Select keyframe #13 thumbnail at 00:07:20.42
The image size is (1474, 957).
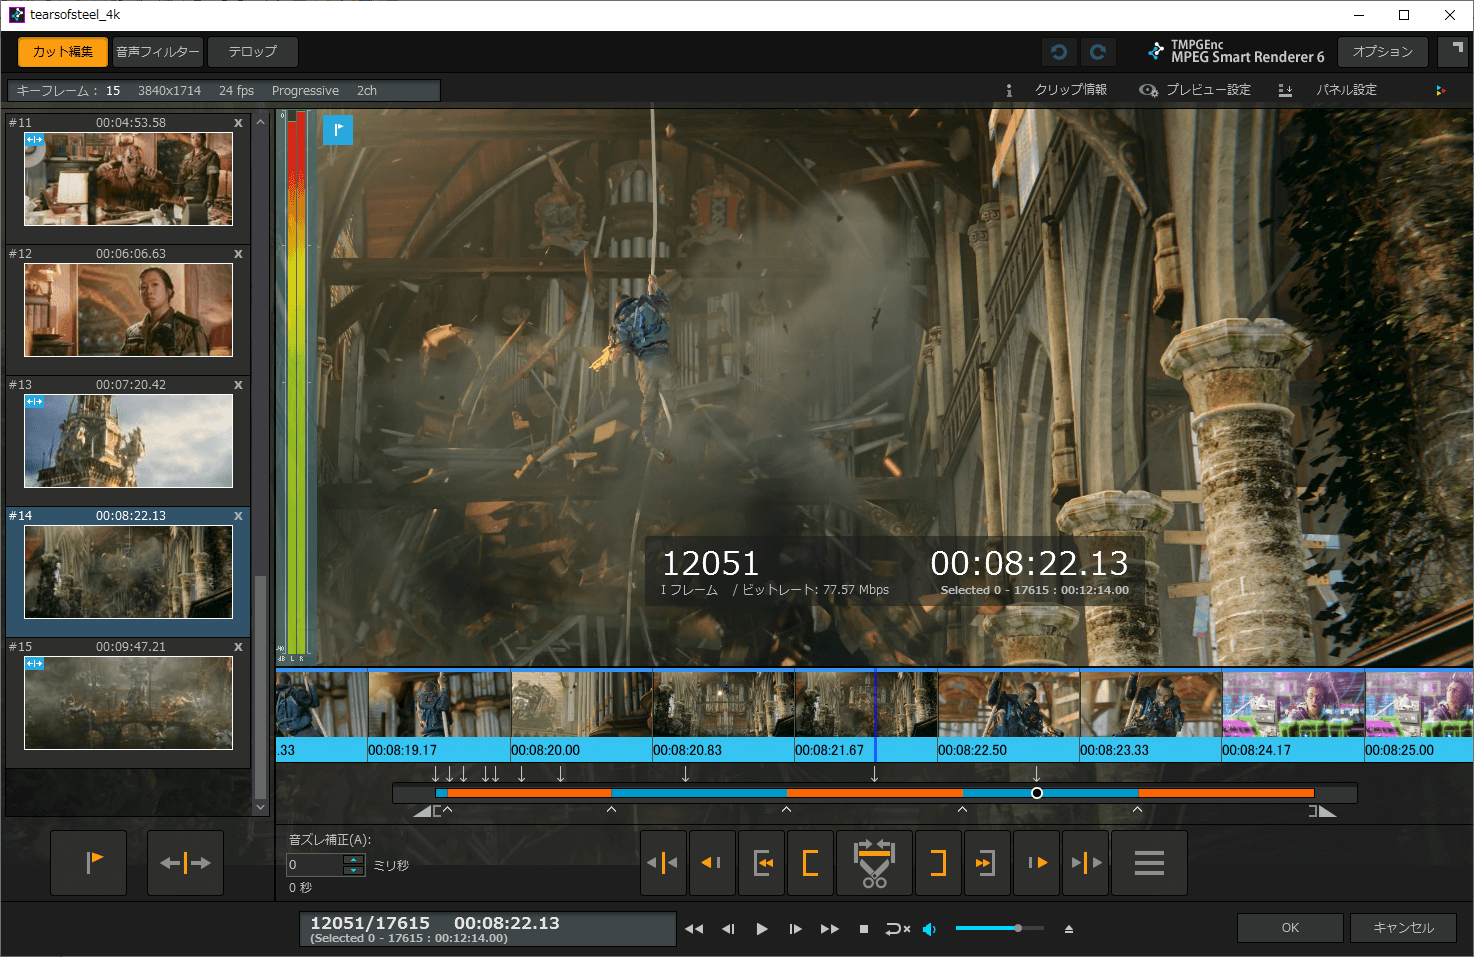(x=128, y=441)
